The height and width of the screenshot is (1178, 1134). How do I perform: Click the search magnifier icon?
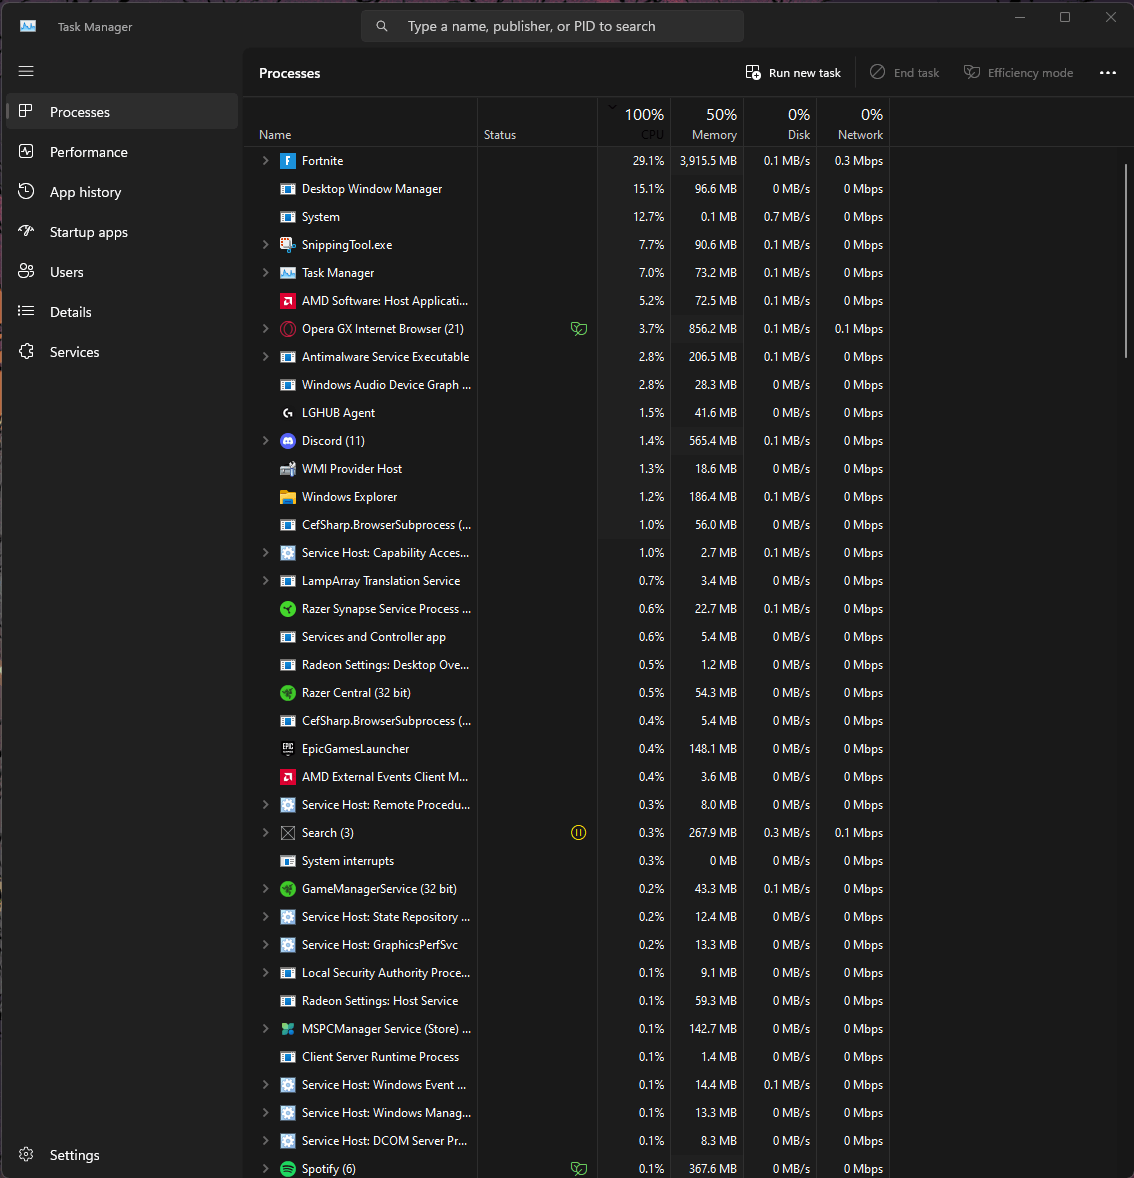click(x=382, y=26)
